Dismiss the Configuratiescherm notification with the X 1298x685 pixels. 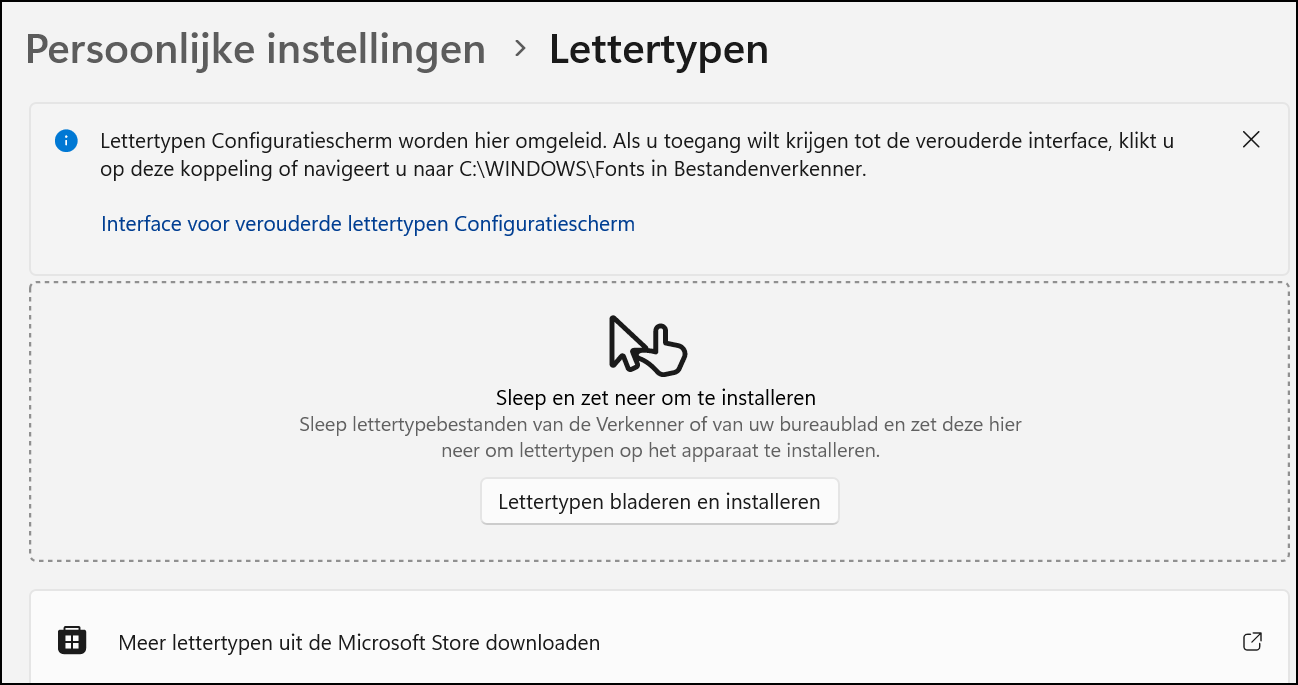coord(1251,140)
